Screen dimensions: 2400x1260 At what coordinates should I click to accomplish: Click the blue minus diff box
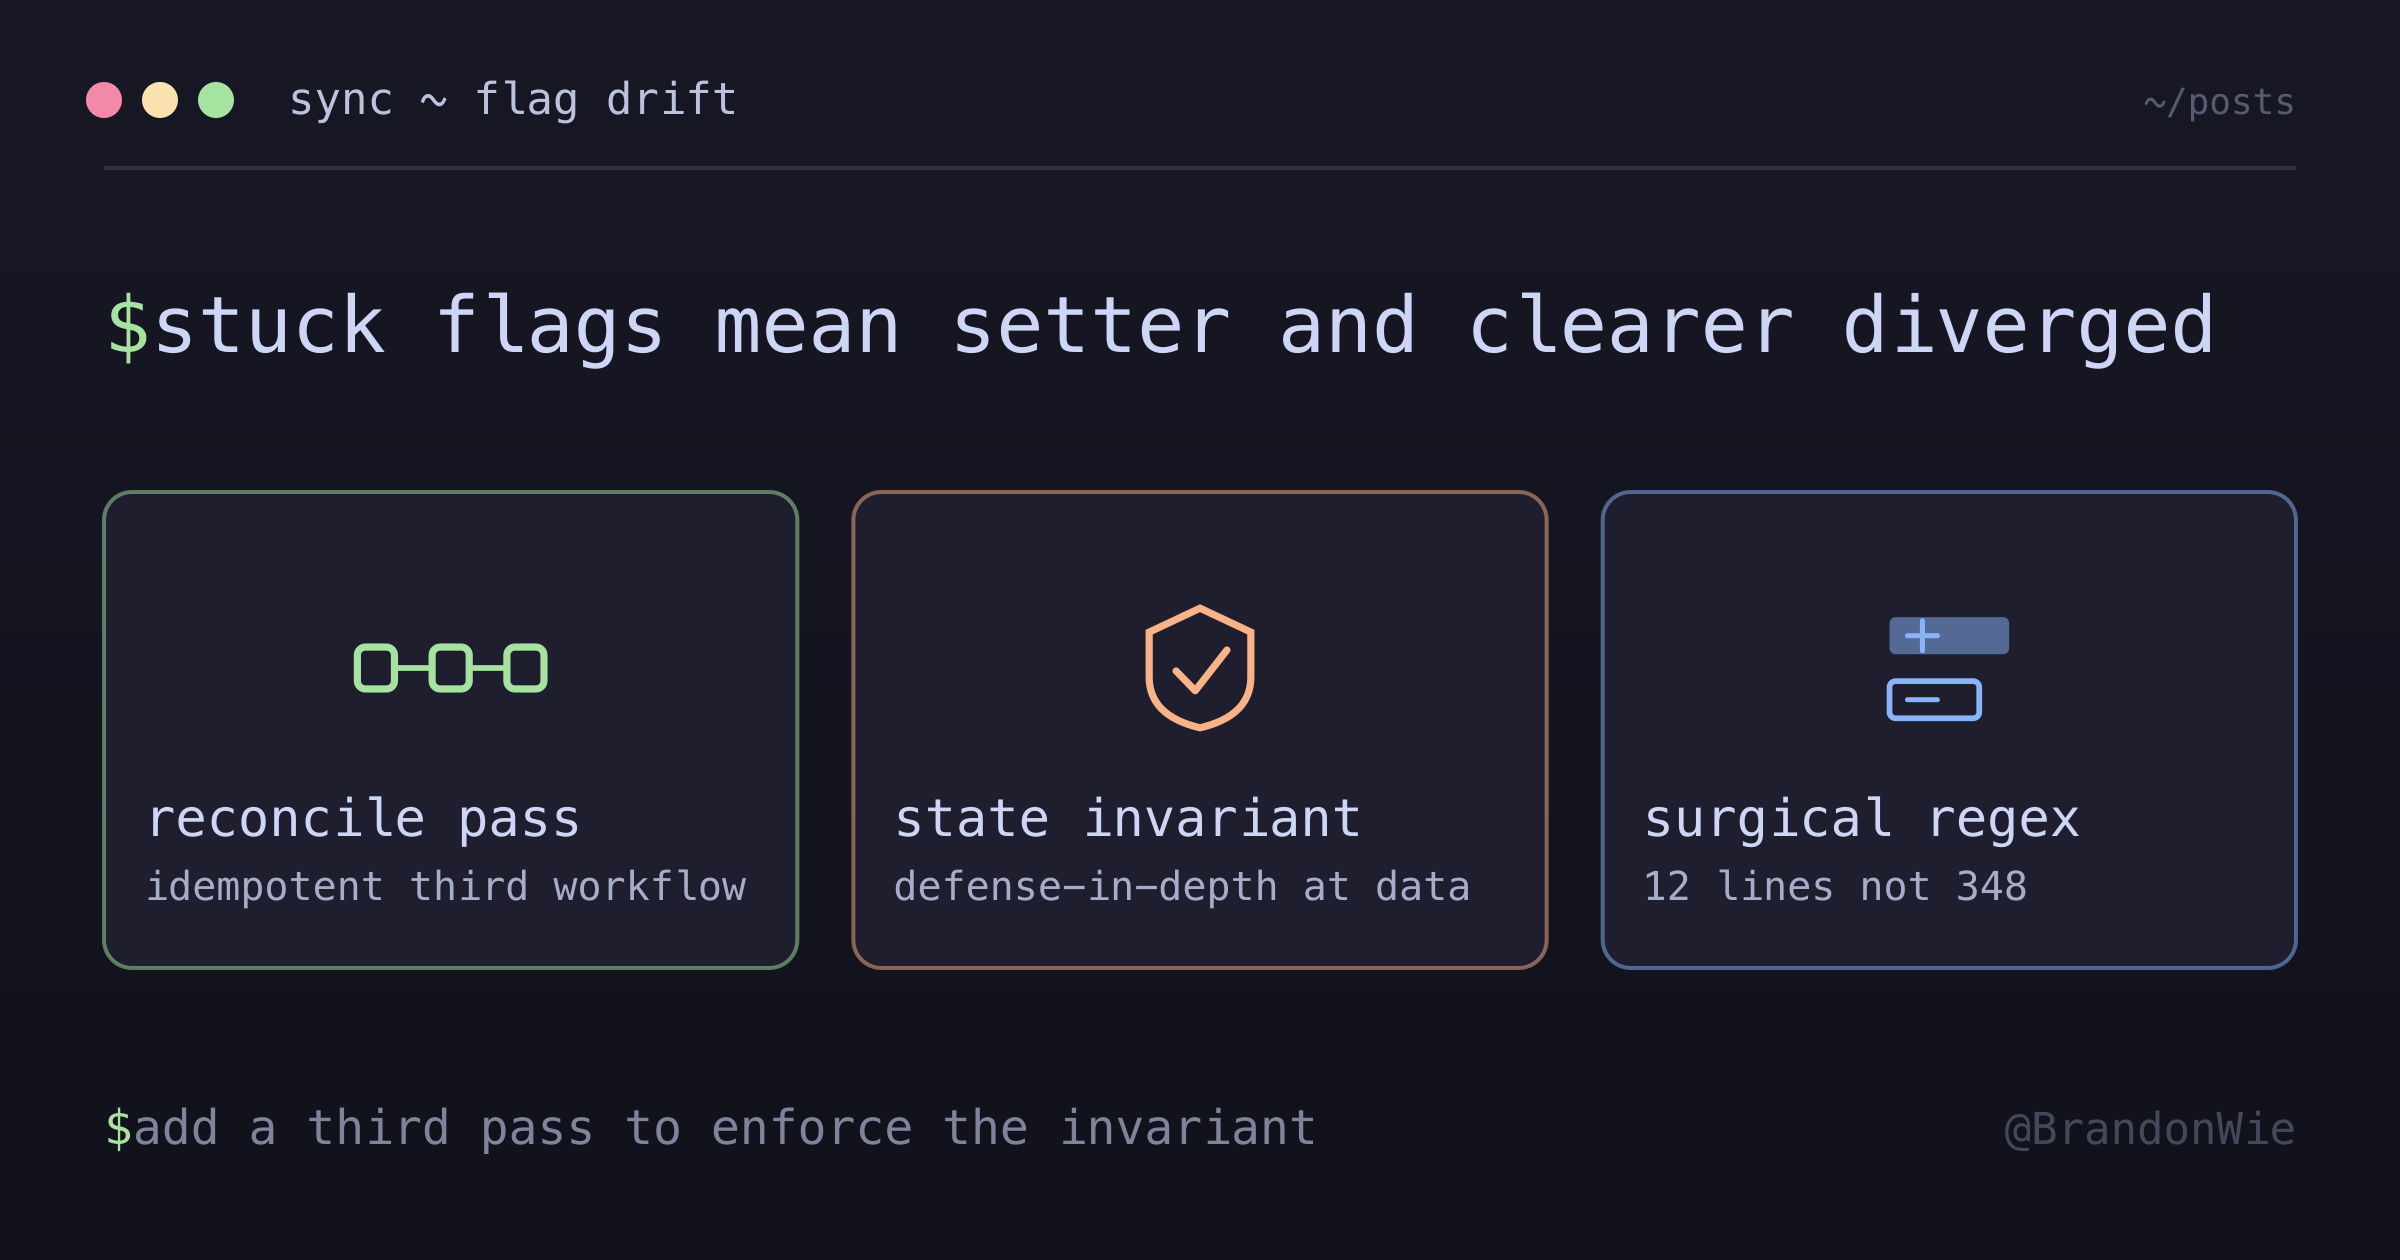1934,700
